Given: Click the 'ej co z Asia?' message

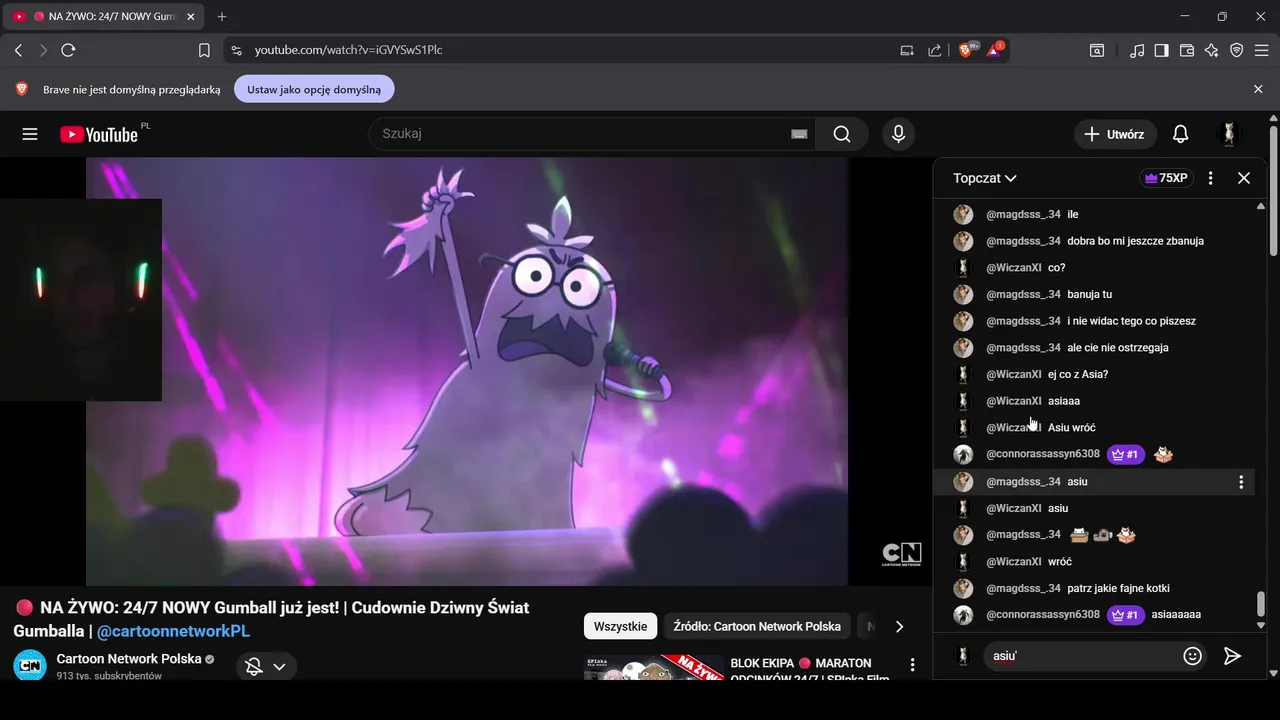Looking at the screenshot, I should [x=1078, y=375].
